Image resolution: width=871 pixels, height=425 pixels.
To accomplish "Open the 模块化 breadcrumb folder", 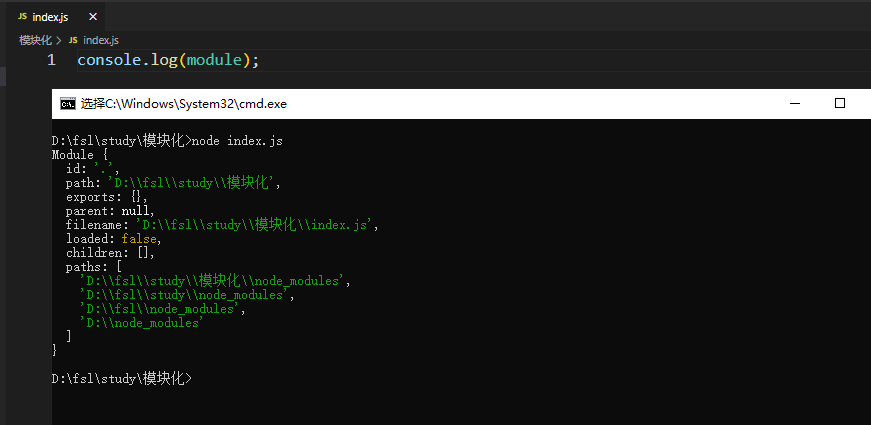I will [x=35, y=40].
